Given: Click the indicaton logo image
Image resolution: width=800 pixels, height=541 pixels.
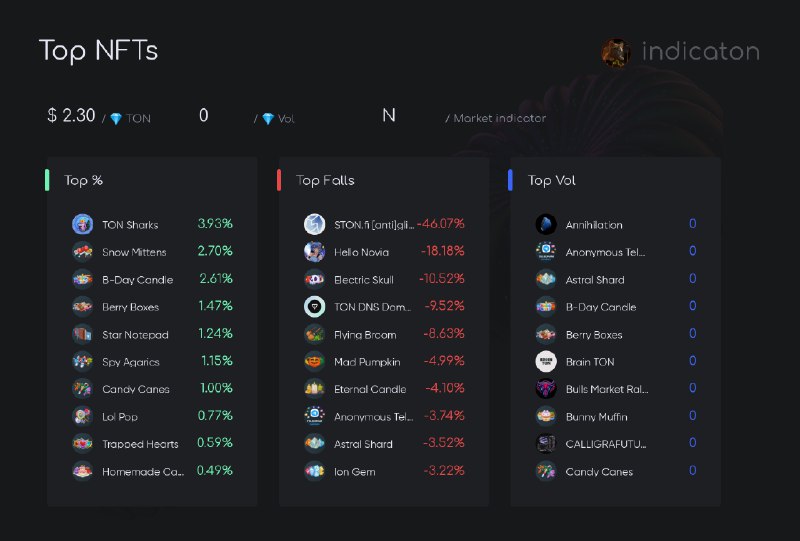Looking at the screenshot, I should (616, 53).
